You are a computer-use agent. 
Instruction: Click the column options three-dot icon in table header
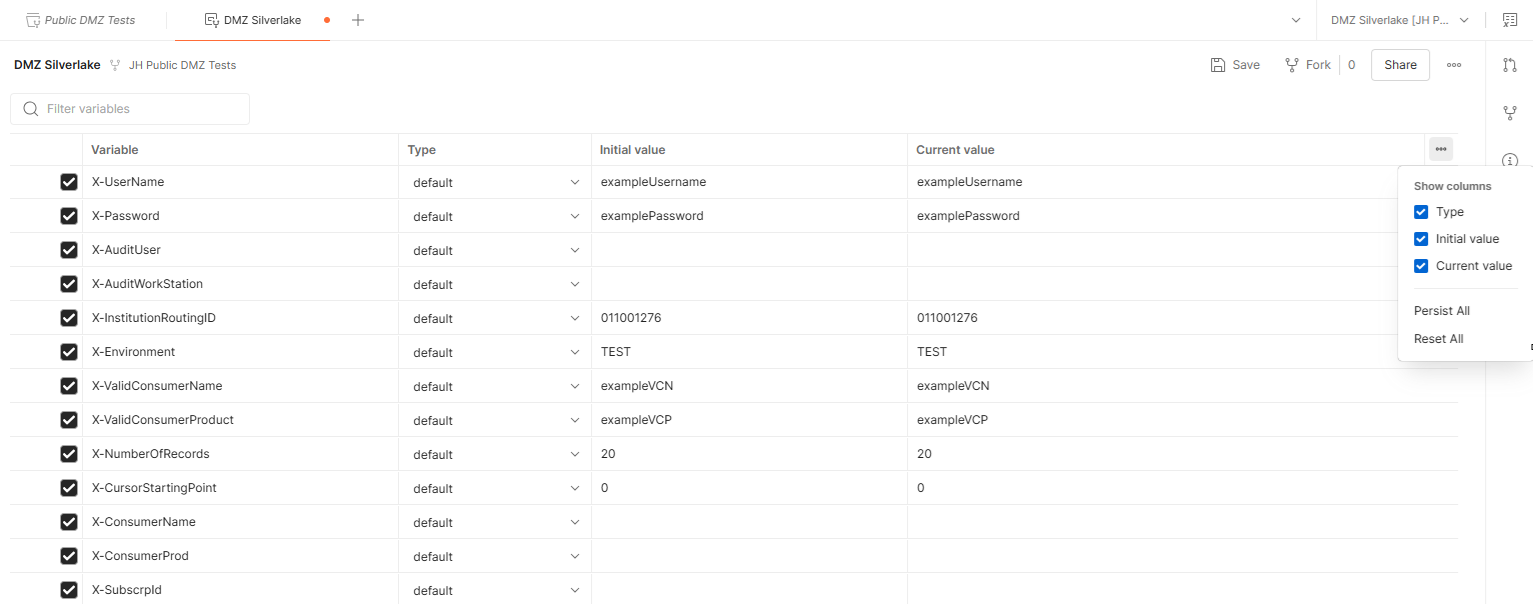pos(1440,148)
